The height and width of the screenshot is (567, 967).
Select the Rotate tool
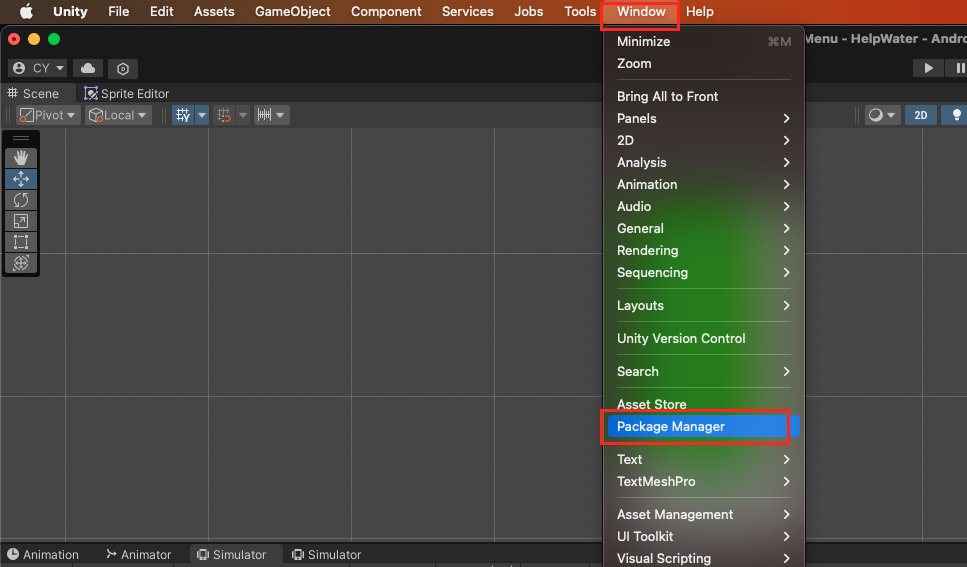(x=21, y=200)
